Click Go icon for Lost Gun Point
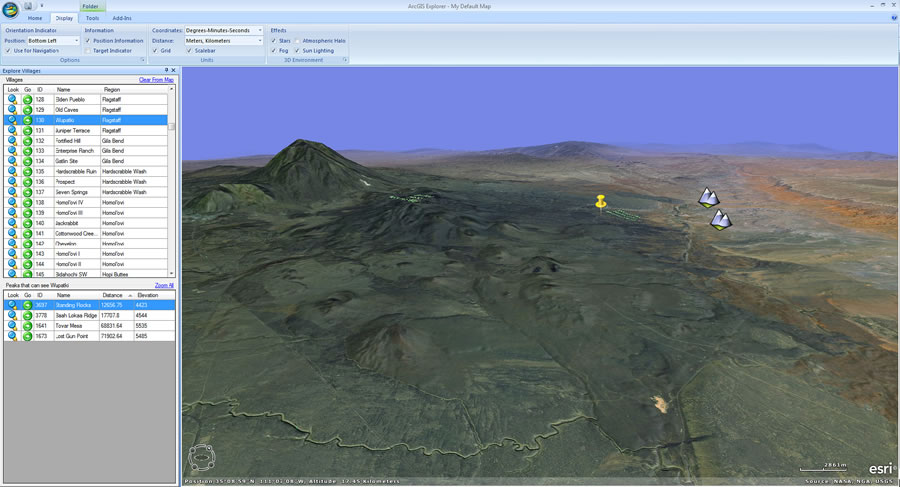This screenshot has height=487, width=900. pos(28,336)
